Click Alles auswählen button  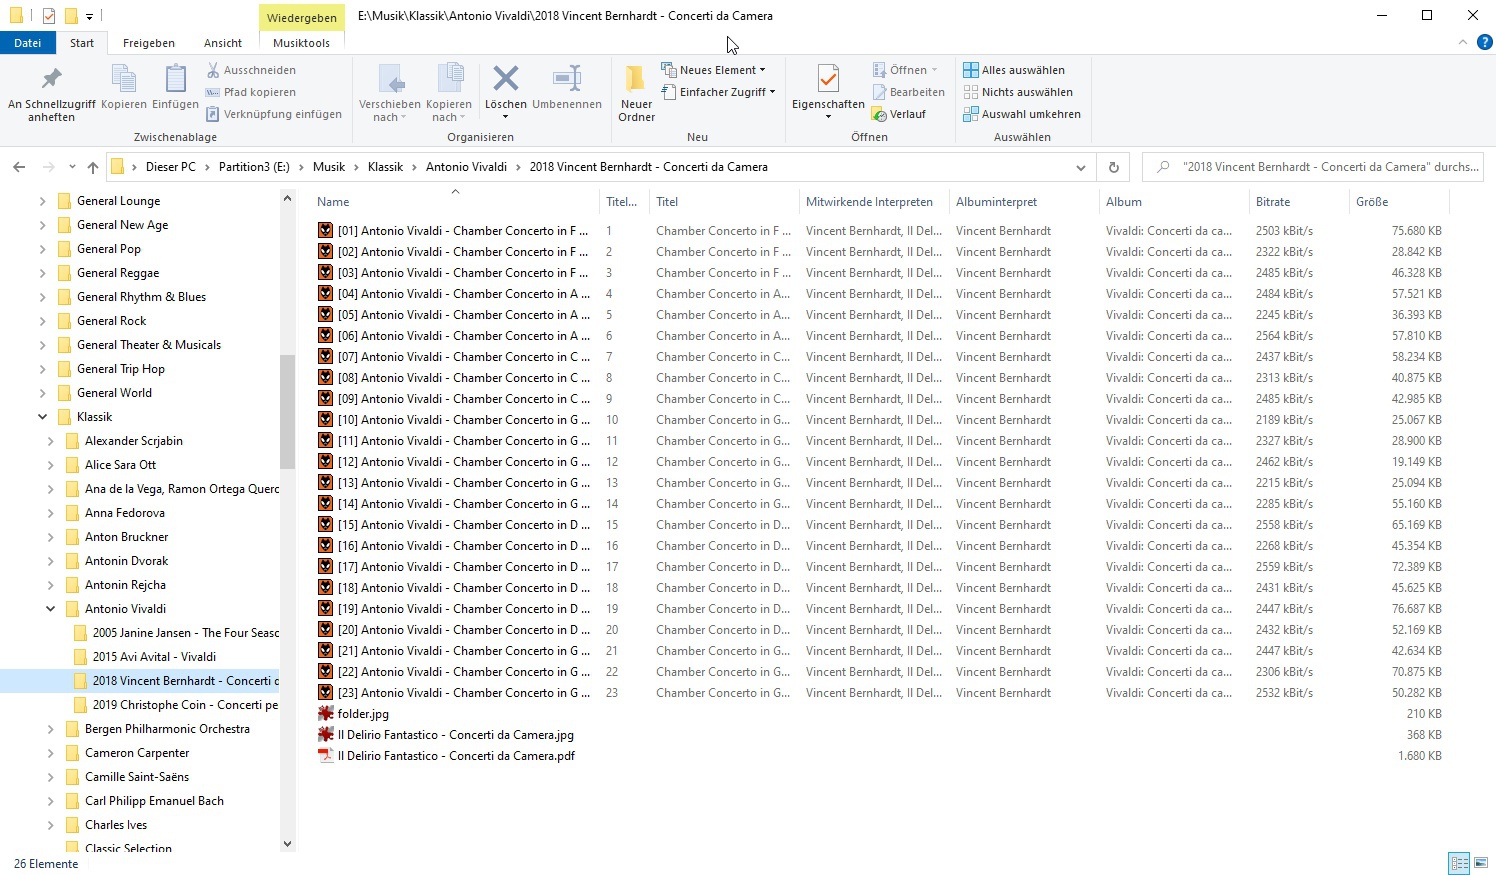pos(1014,70)
